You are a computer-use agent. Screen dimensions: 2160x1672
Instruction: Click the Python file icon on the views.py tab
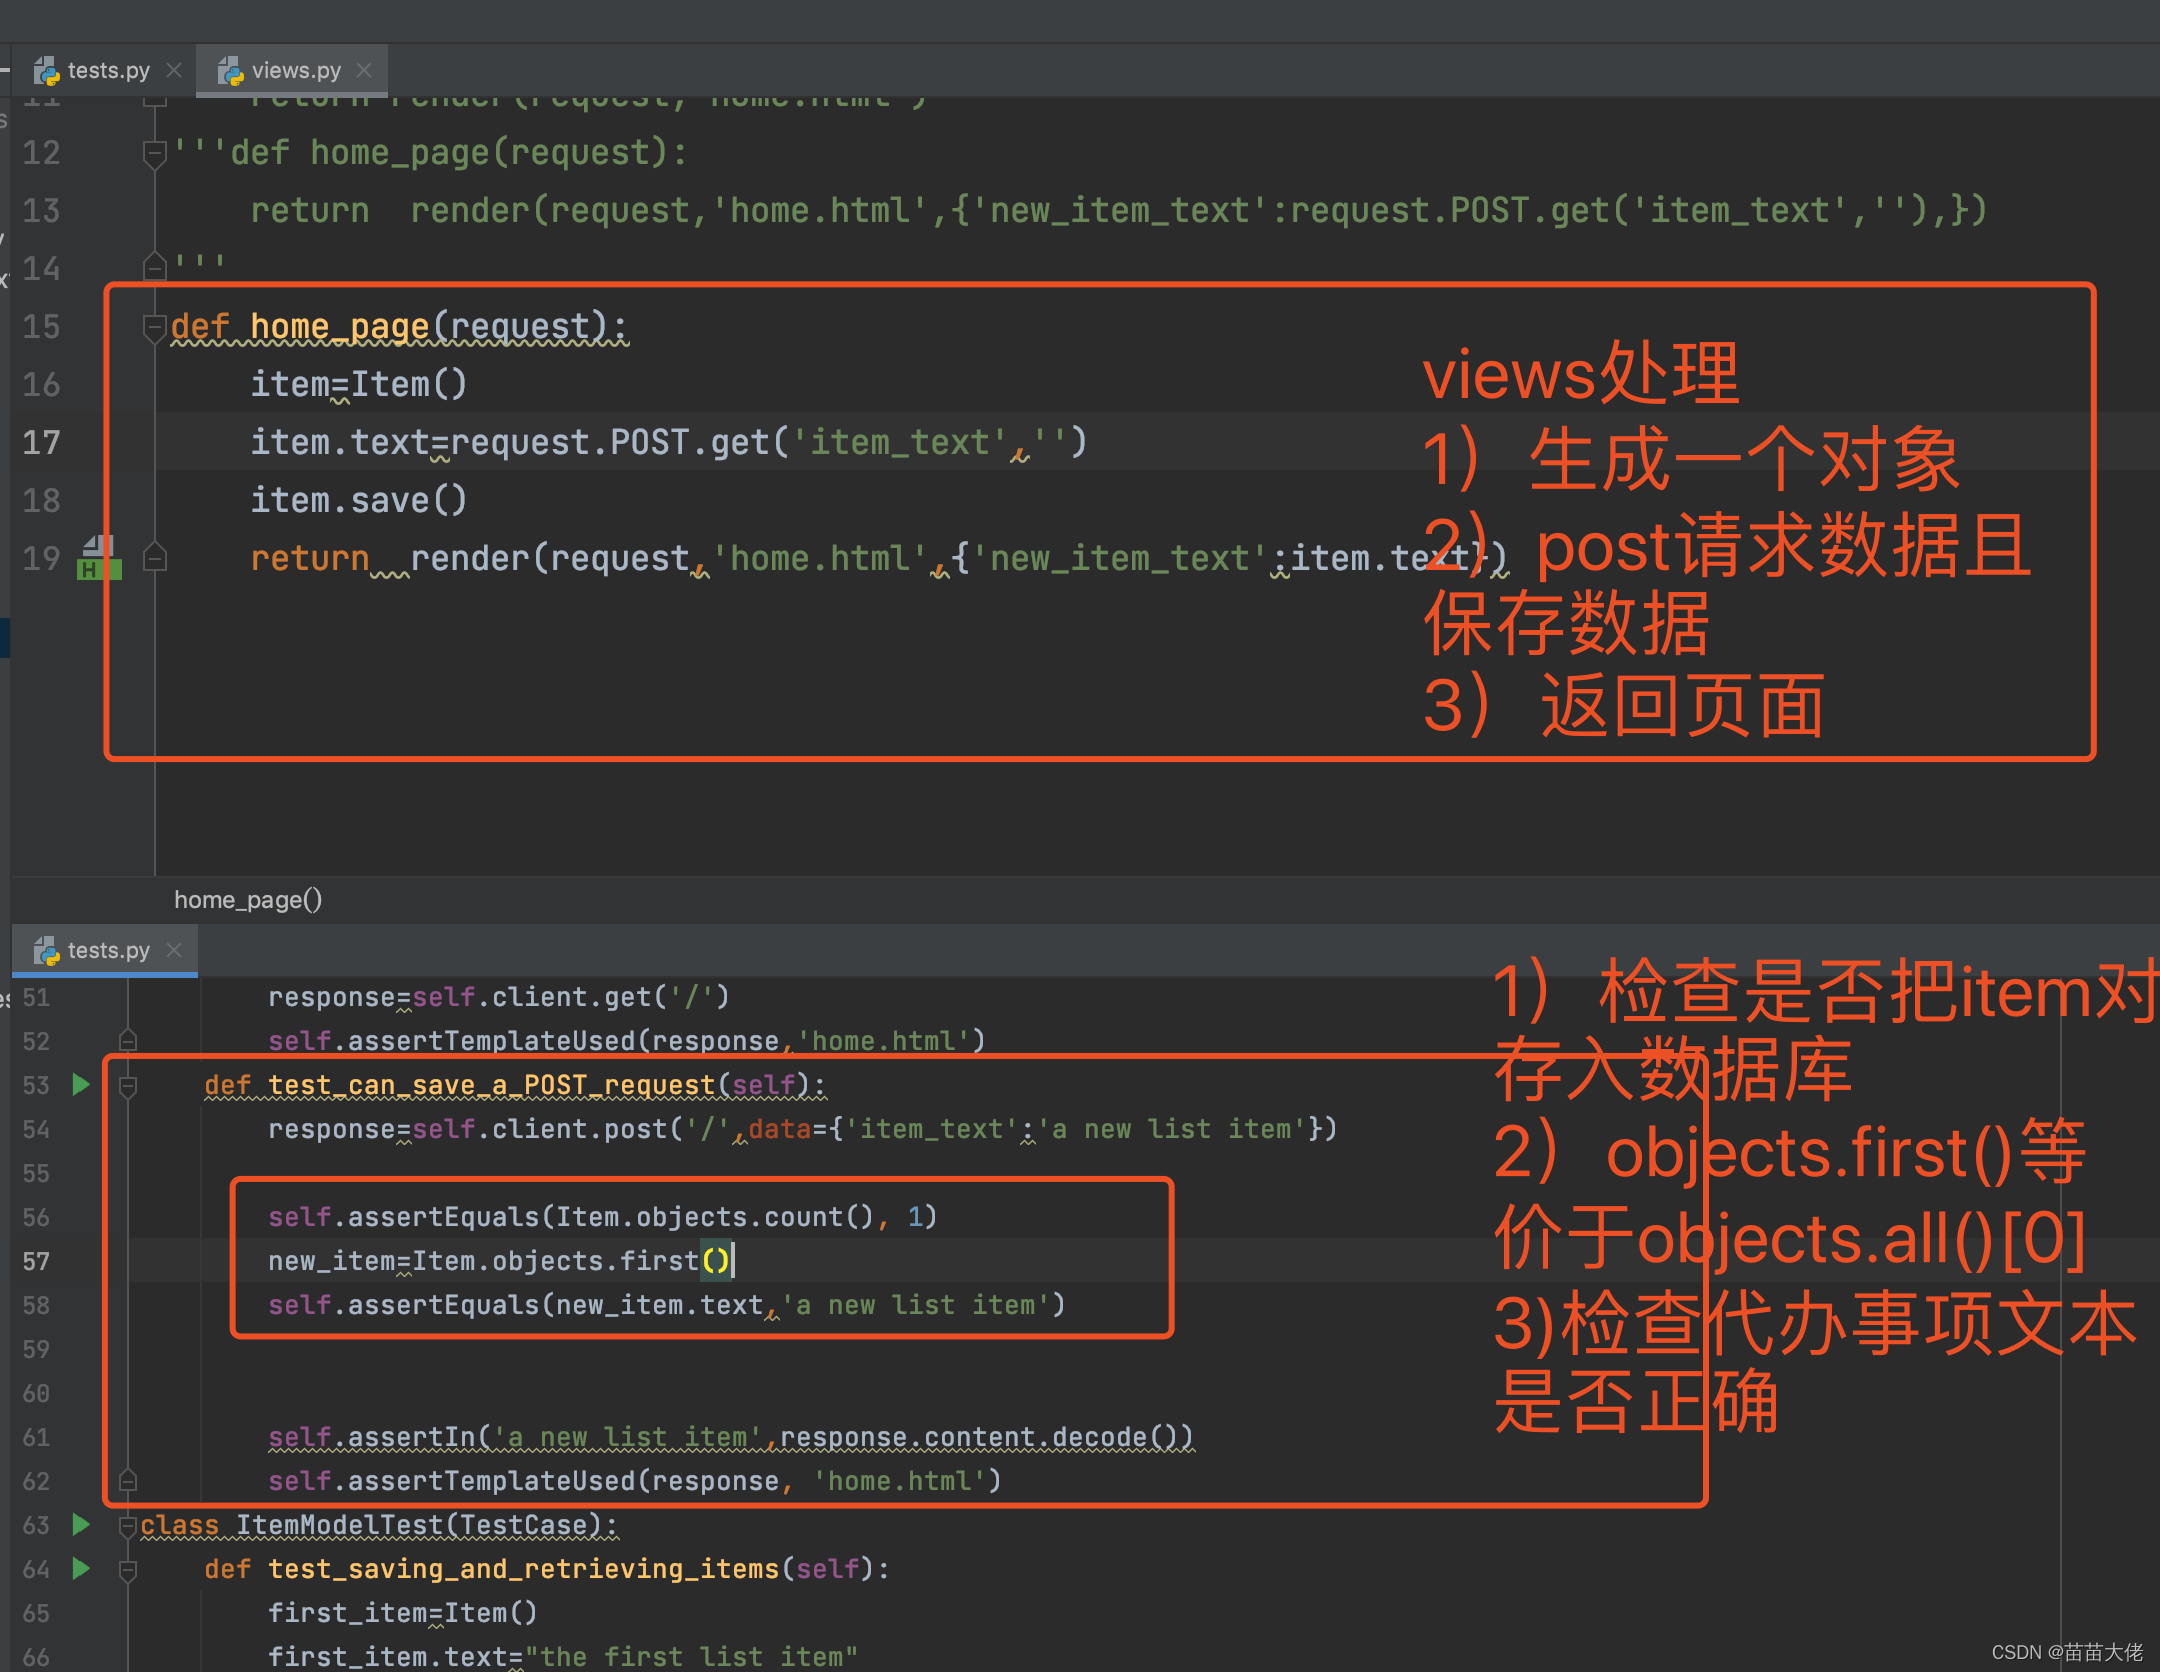coord(231,71)
